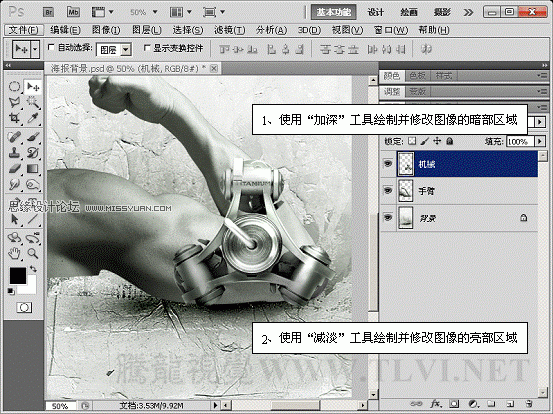Select the 3D Camera Rotate tool
Screen dimensions: 553x414
33,238
